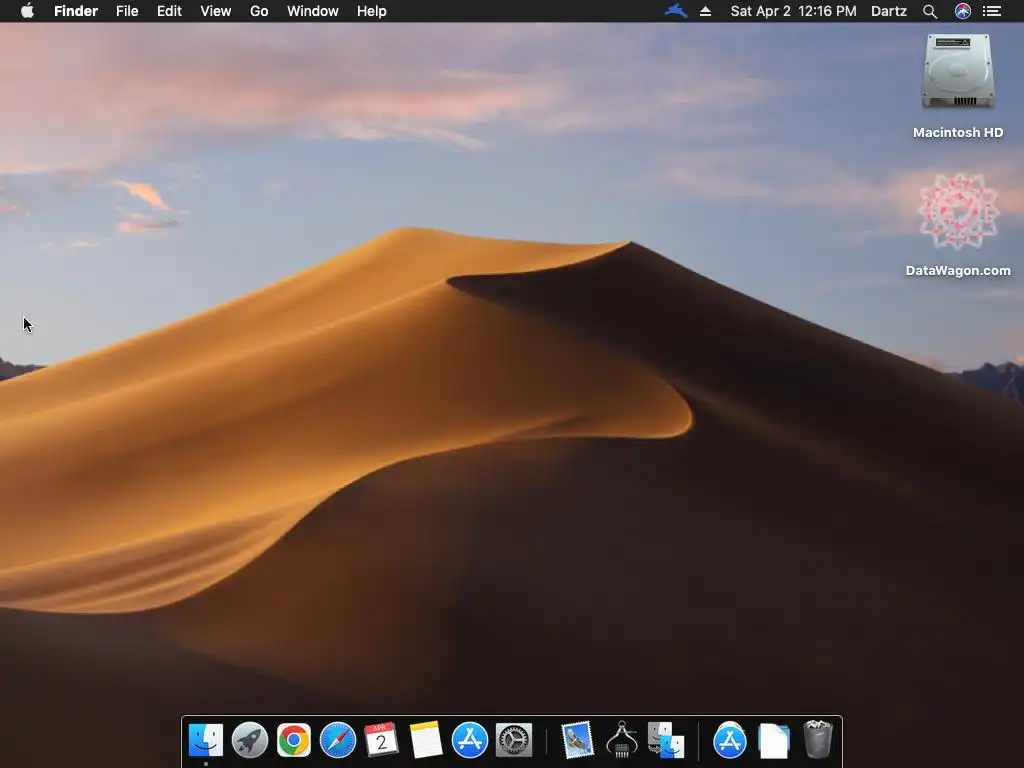
Task: Click the Sat Apr 2 12:16 PM clock
Action: [x=793, y=11]
